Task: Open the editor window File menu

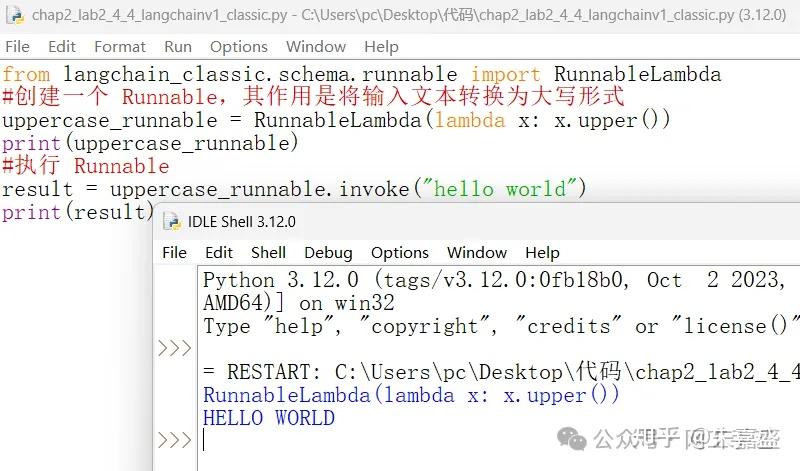Action: pyautogui.click(x=17, y=47)
